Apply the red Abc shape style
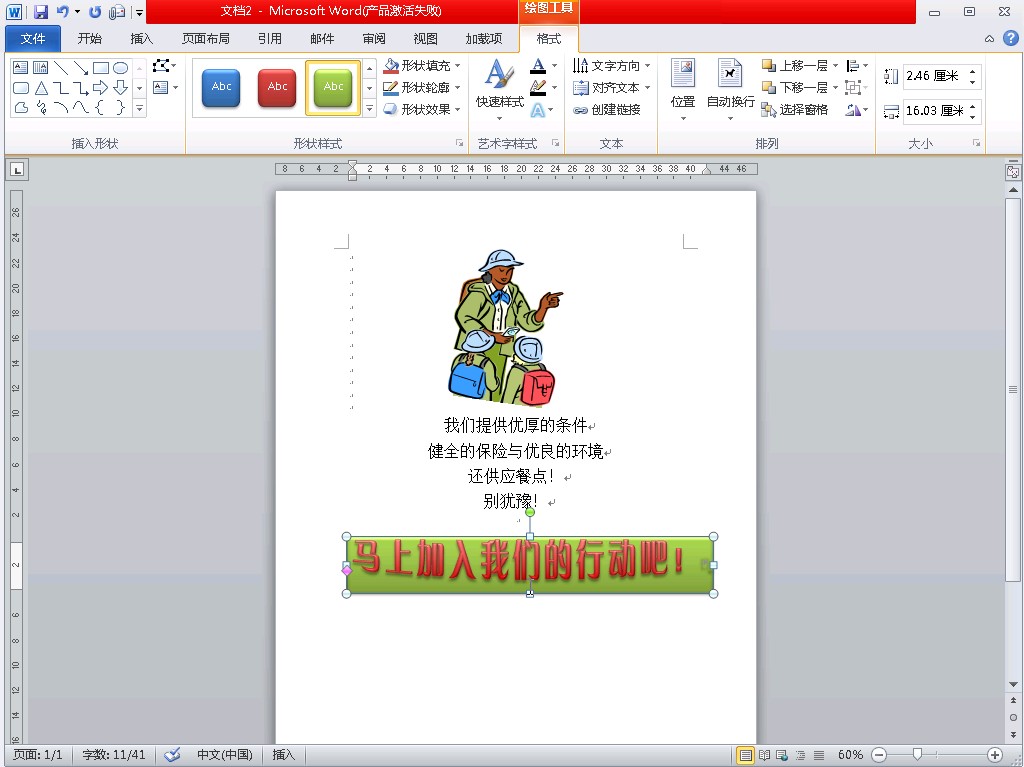The image size is (1024, 767). click(278, 88)
